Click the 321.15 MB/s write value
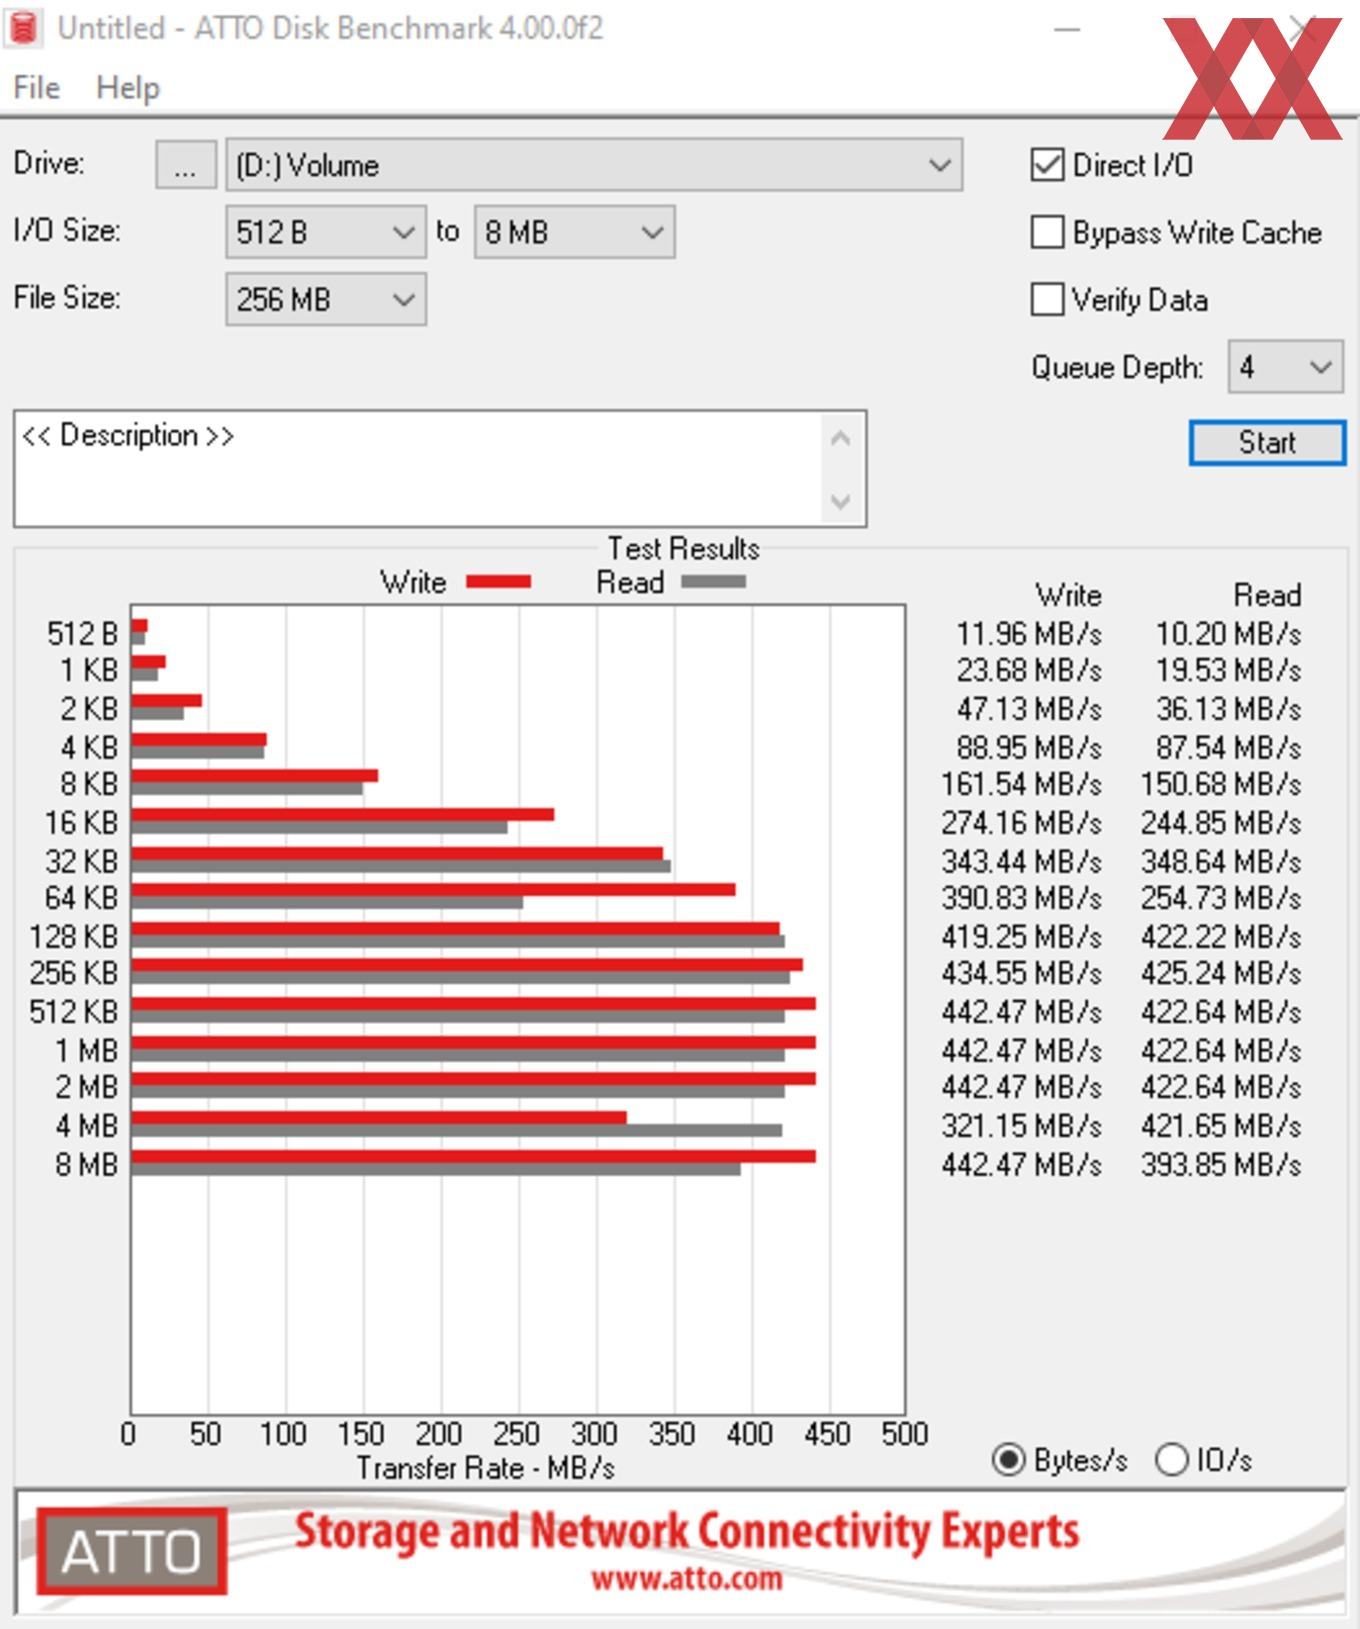The width and height of the screenshot is (1360, 1629). pyautogui.click(x=1022, y=1126)
